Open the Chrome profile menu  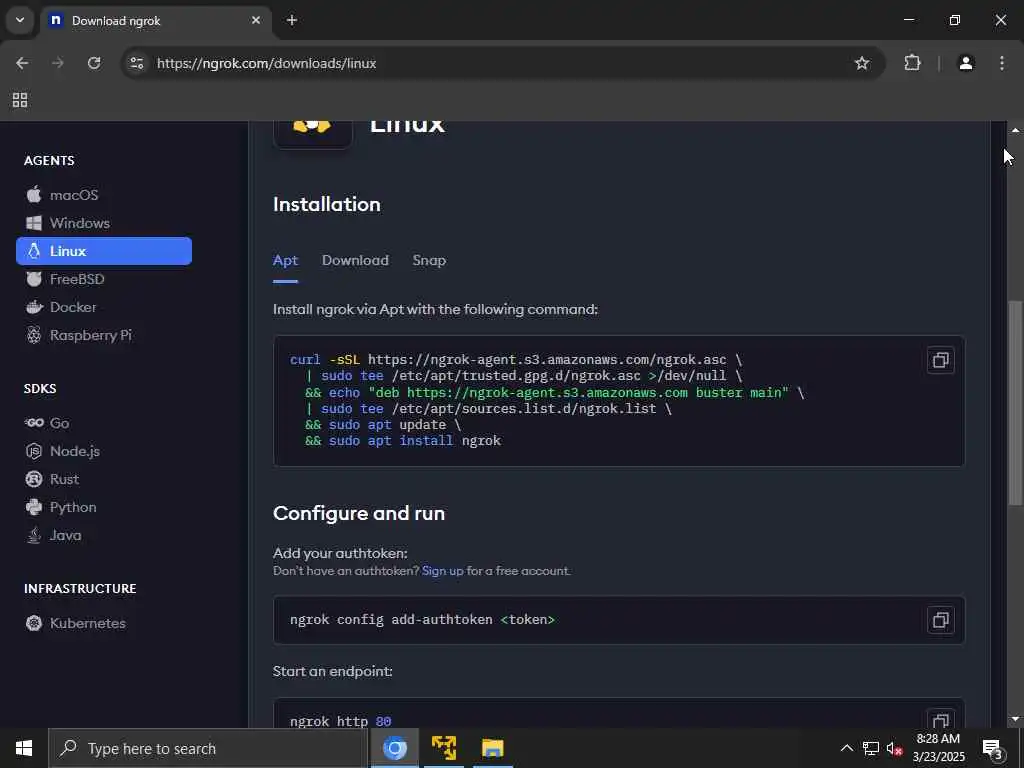click(x=966, y=63)
